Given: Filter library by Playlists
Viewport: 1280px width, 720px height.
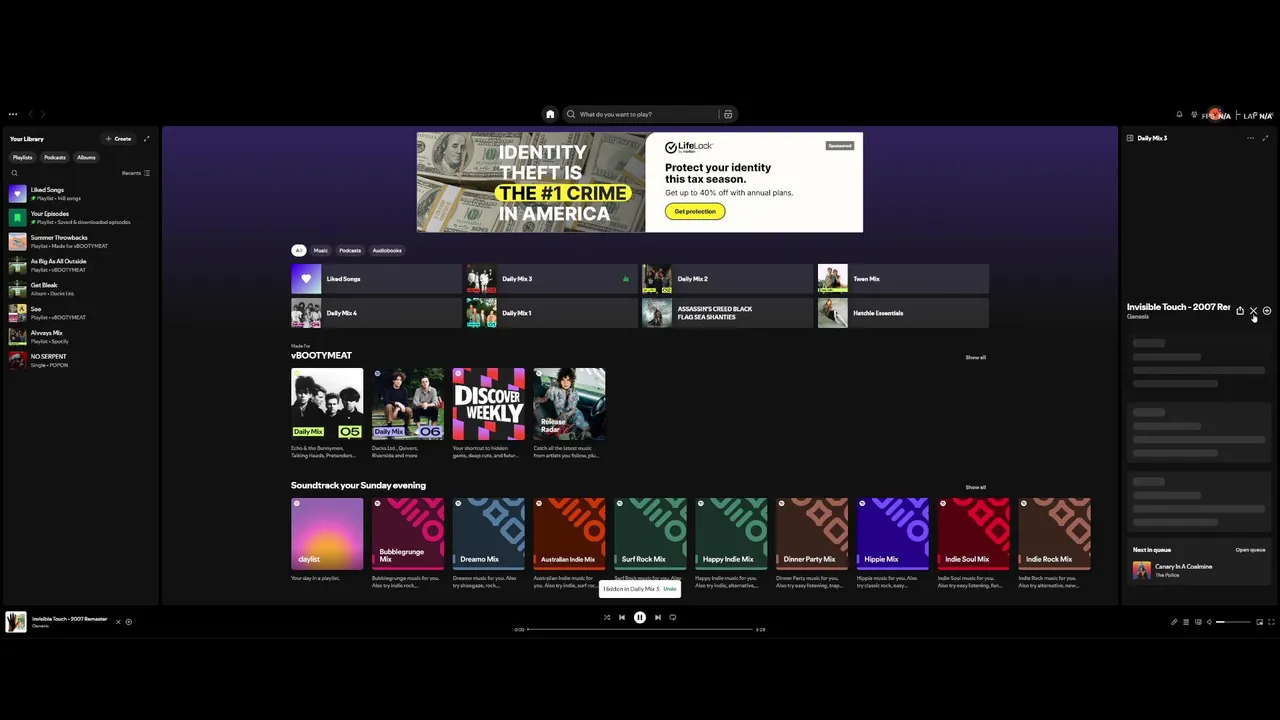Looking at the screenshot, I should tap(23, 157).
